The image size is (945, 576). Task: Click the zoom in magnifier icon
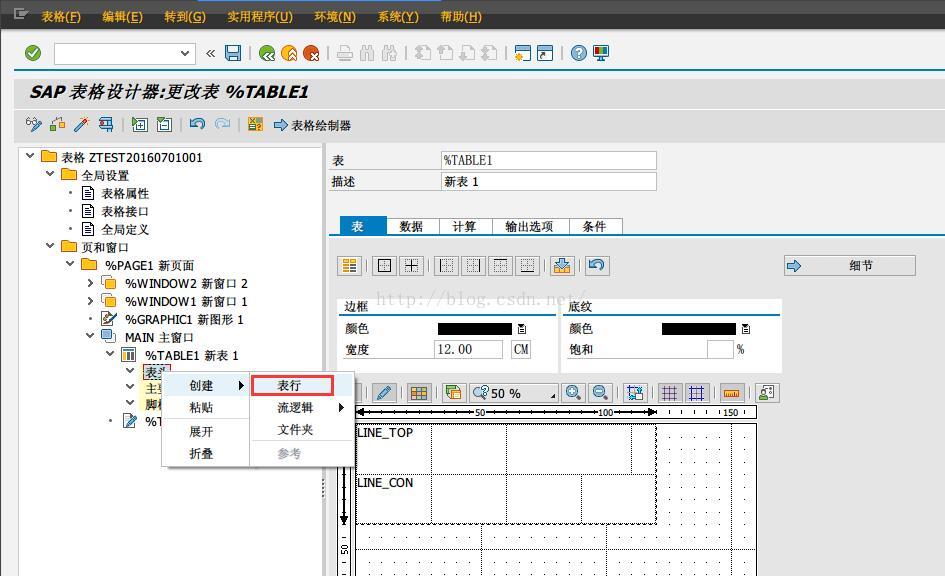point(573,393)
